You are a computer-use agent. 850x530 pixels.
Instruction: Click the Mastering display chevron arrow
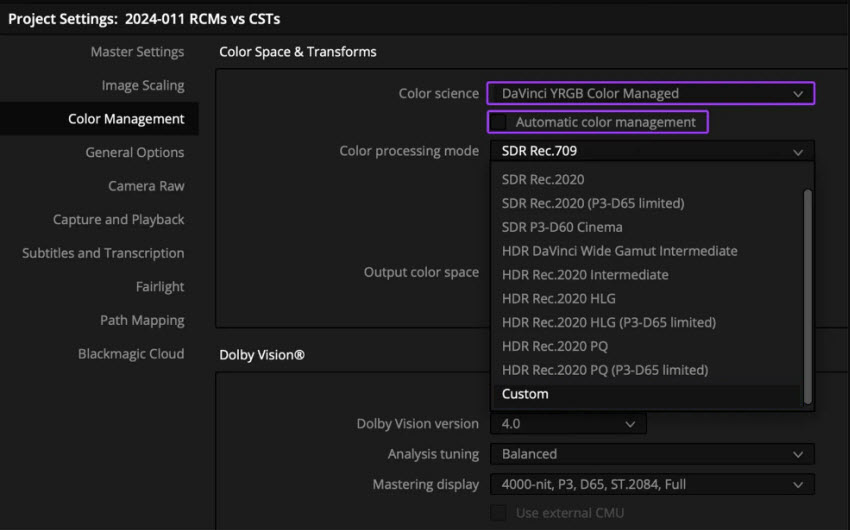798,485
